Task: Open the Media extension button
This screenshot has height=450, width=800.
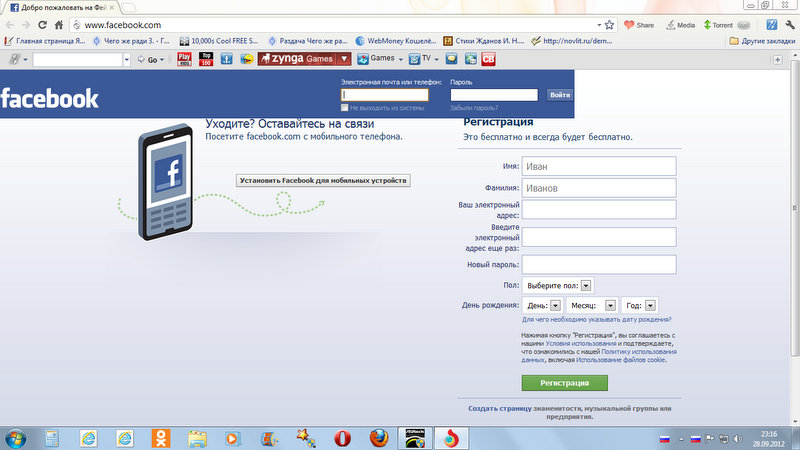Action: [681, 24]
